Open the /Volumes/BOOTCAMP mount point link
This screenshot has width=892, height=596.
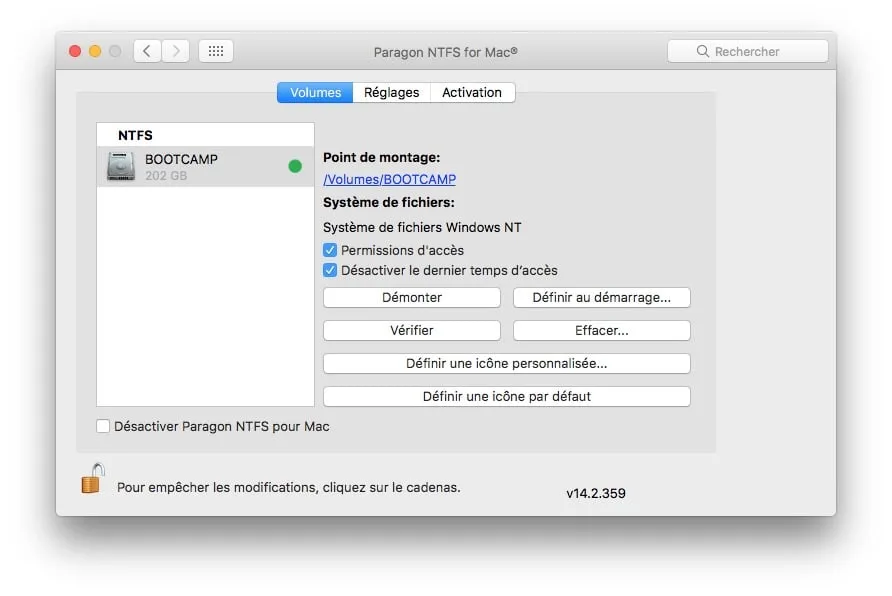(x=389, y=179)
